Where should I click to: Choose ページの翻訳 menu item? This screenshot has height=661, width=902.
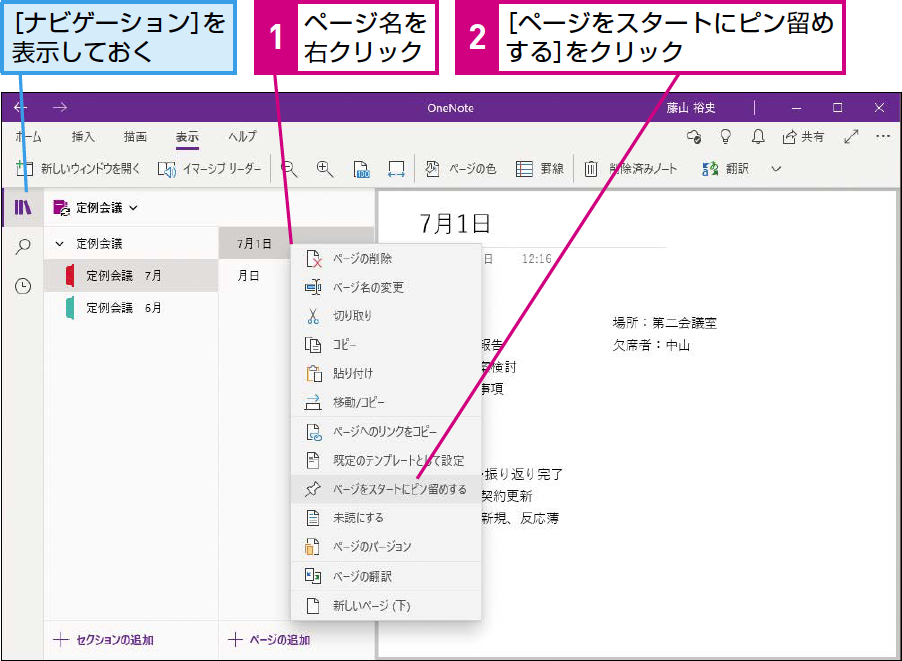click(386, 576)
